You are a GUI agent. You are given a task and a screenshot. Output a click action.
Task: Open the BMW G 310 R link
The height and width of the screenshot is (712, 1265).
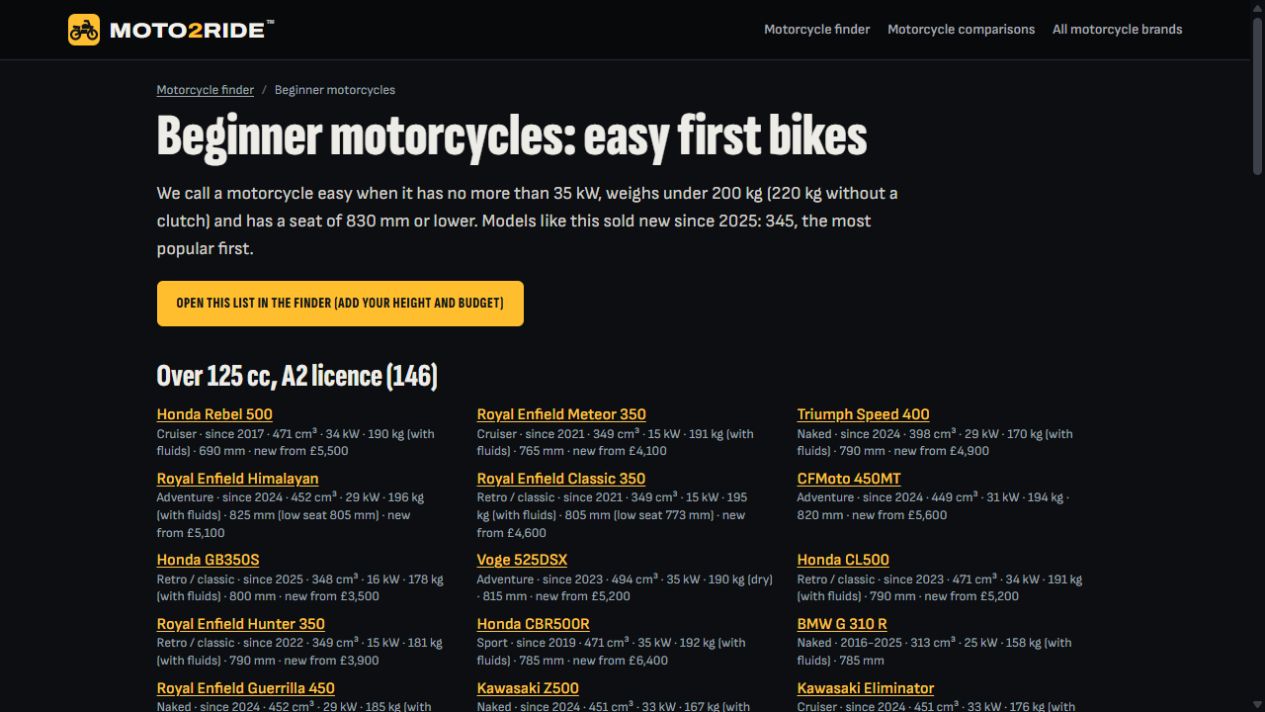(842, 624)
